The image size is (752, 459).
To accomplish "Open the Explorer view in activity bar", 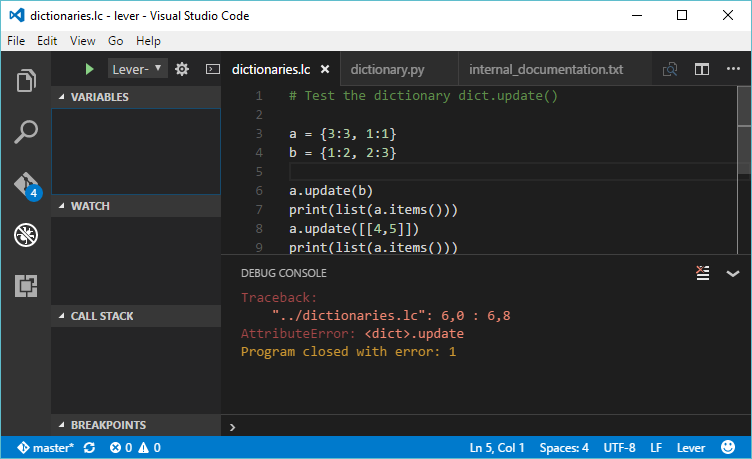I will [26, 81].
